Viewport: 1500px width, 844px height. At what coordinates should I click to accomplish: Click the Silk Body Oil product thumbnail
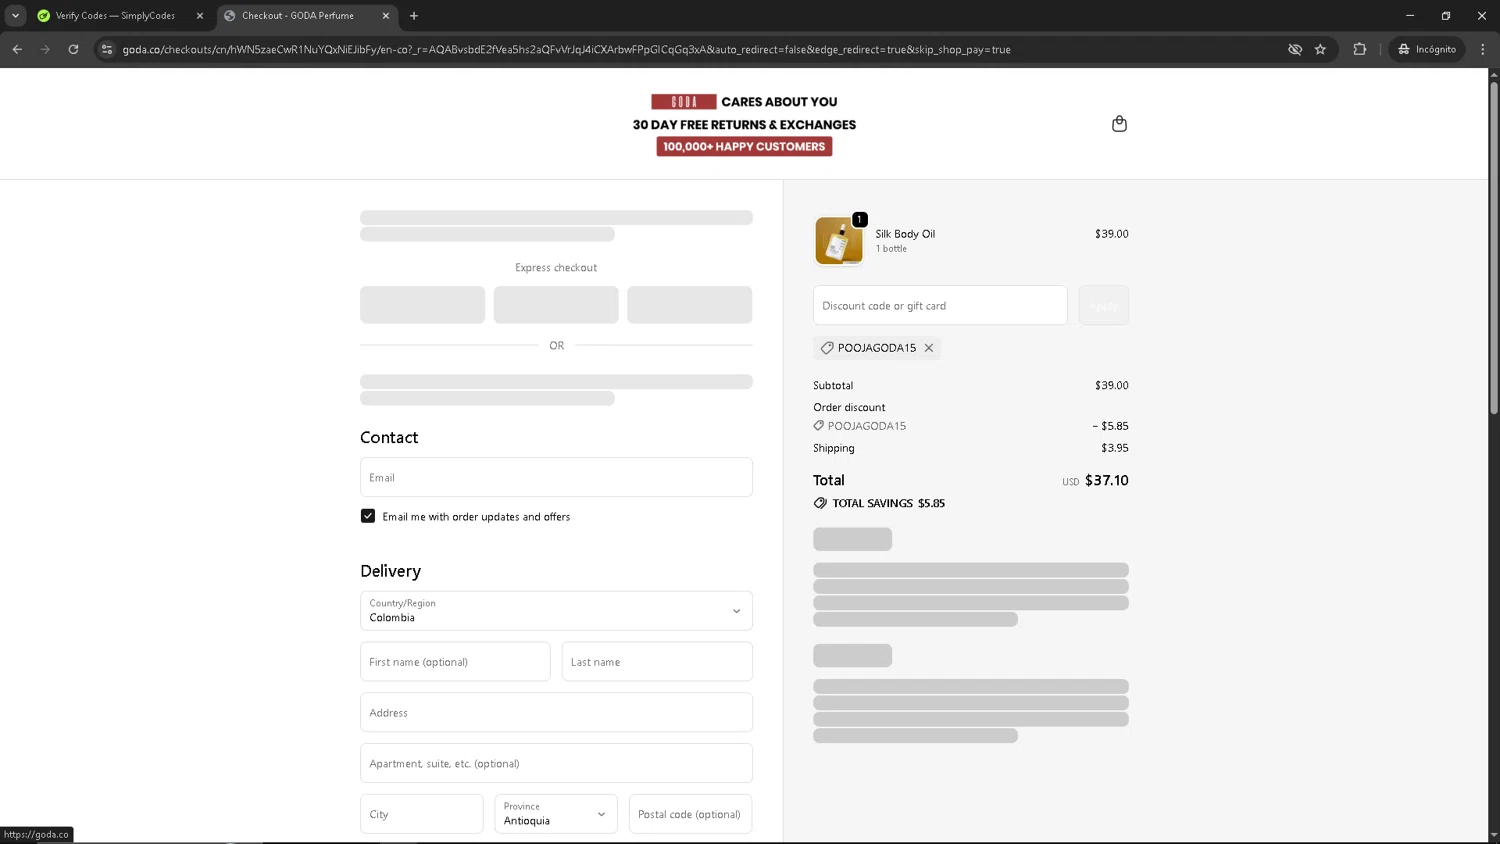coord(839,241)
